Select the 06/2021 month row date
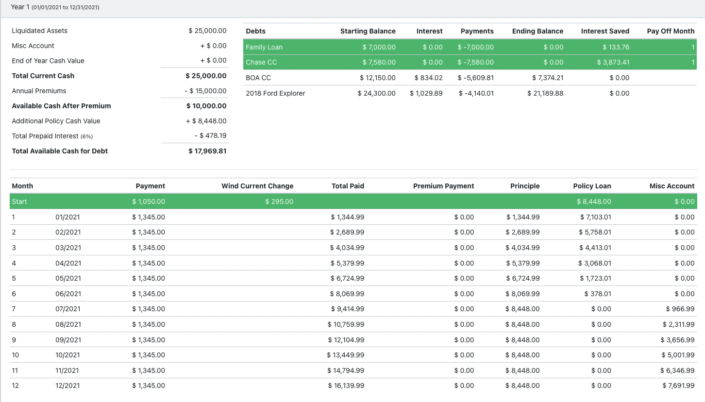Image resolution: width=705 pixels, height=402 pixels. (x=67, y=294)
